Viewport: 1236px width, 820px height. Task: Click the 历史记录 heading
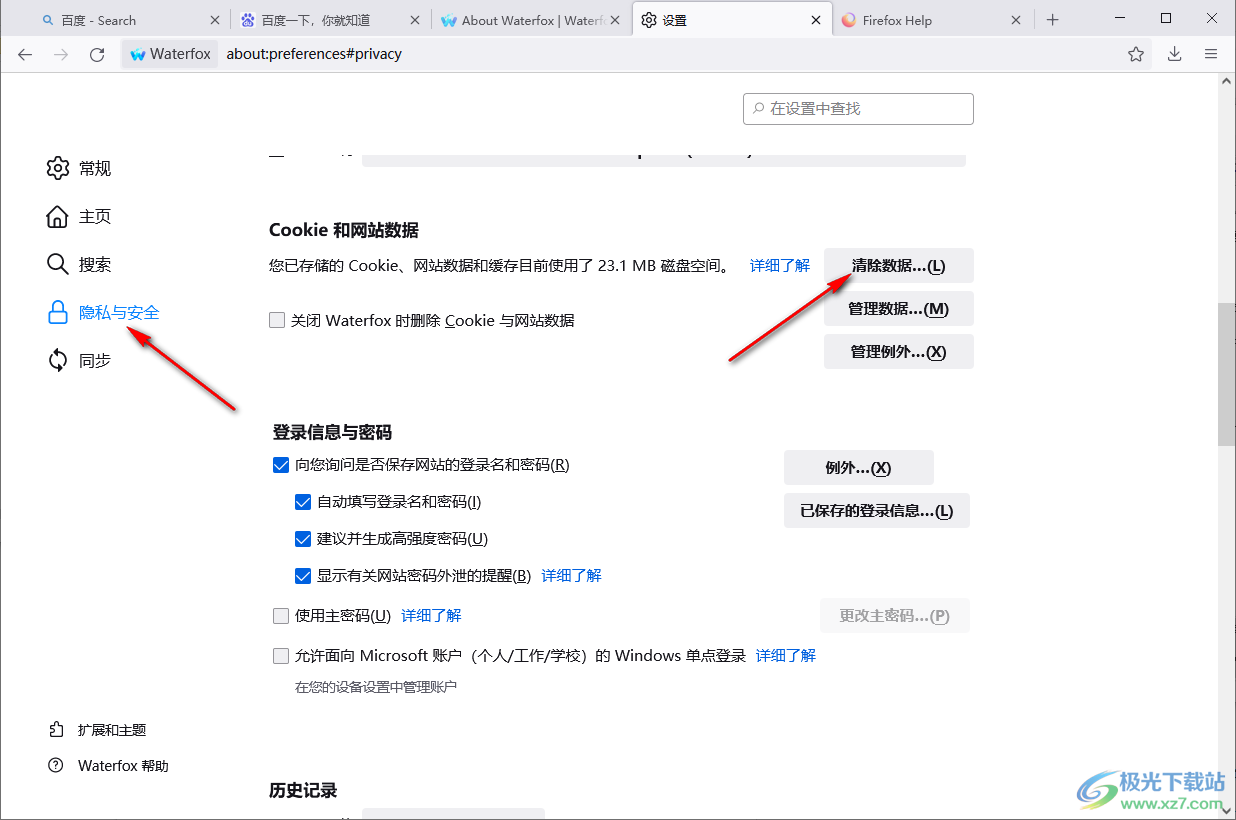(x=303, y=791)
